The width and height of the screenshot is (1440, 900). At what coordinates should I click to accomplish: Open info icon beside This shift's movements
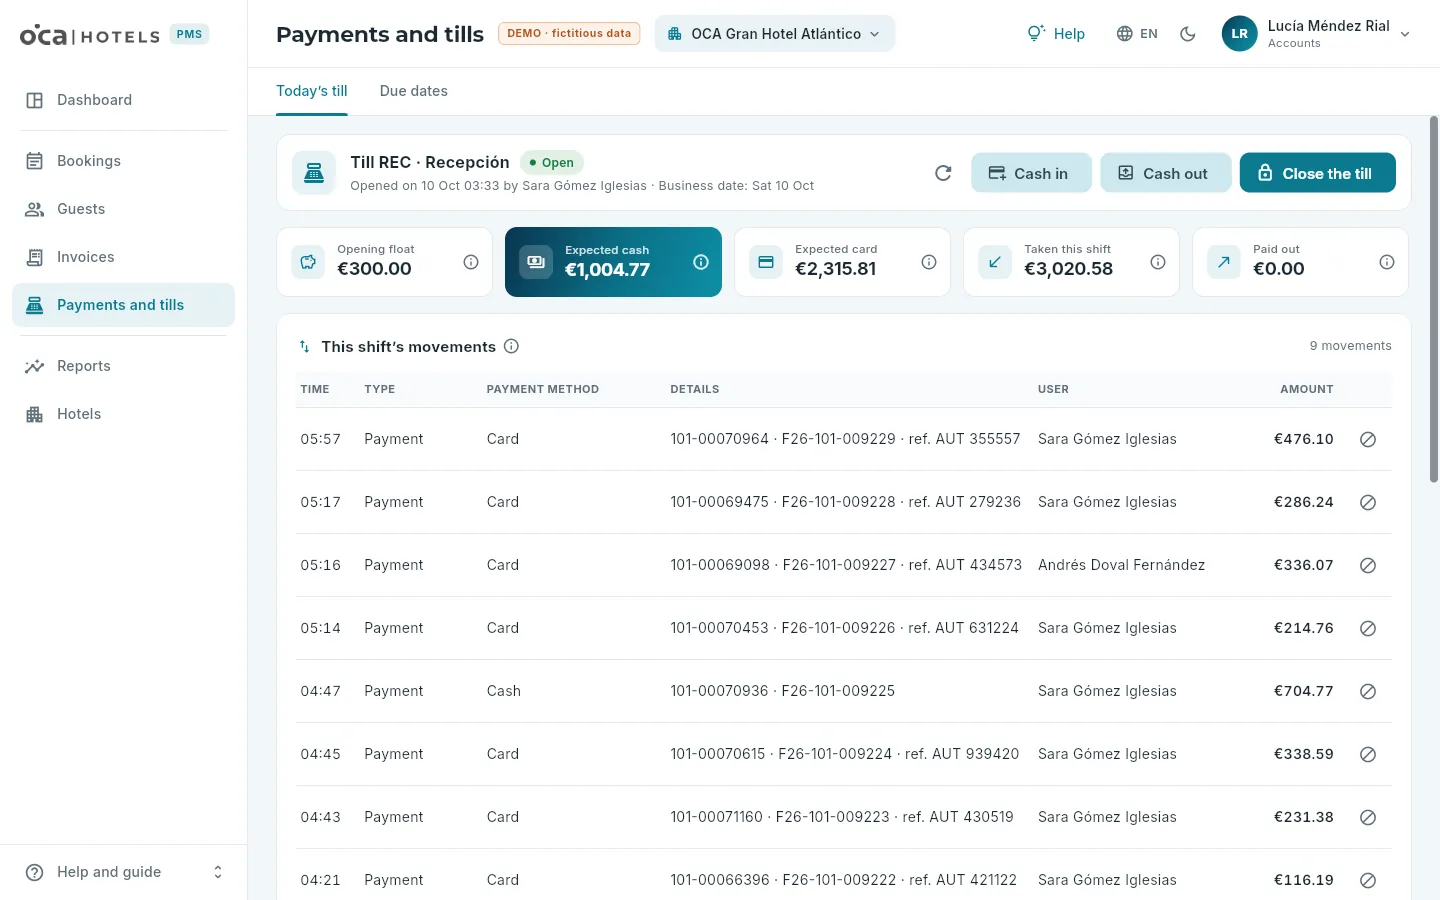511,346
